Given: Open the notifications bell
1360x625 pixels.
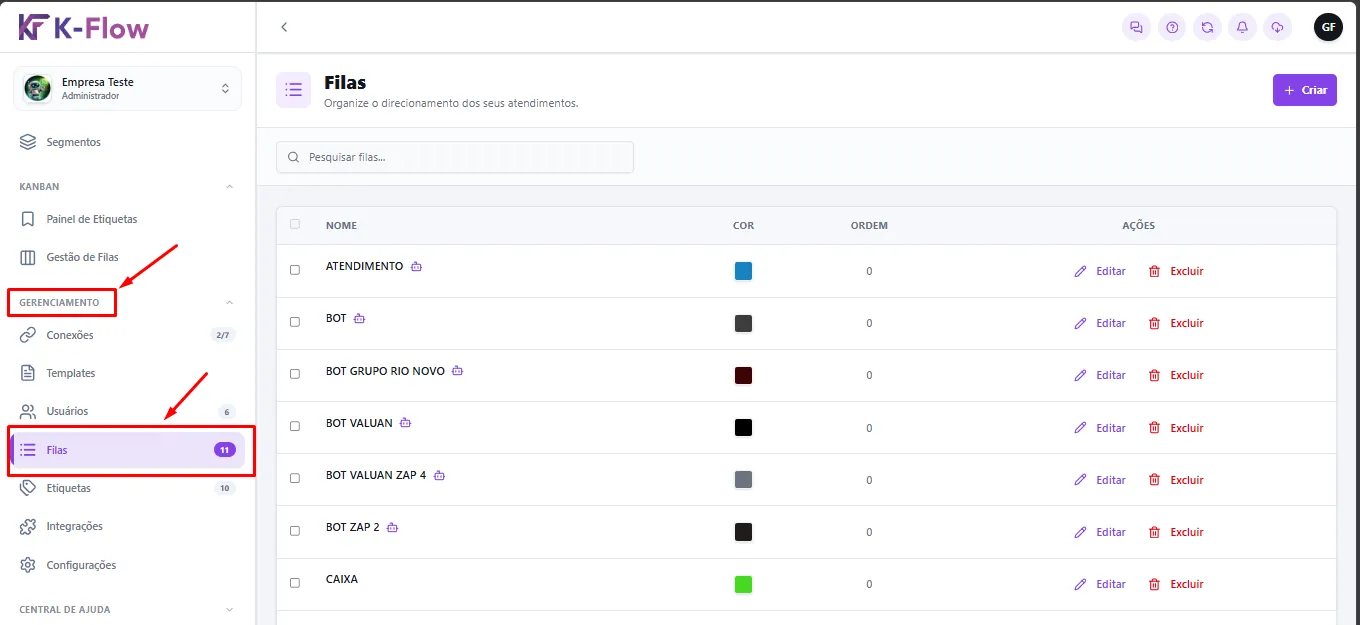Looking at the screenshot, I should click(1242, 28).
